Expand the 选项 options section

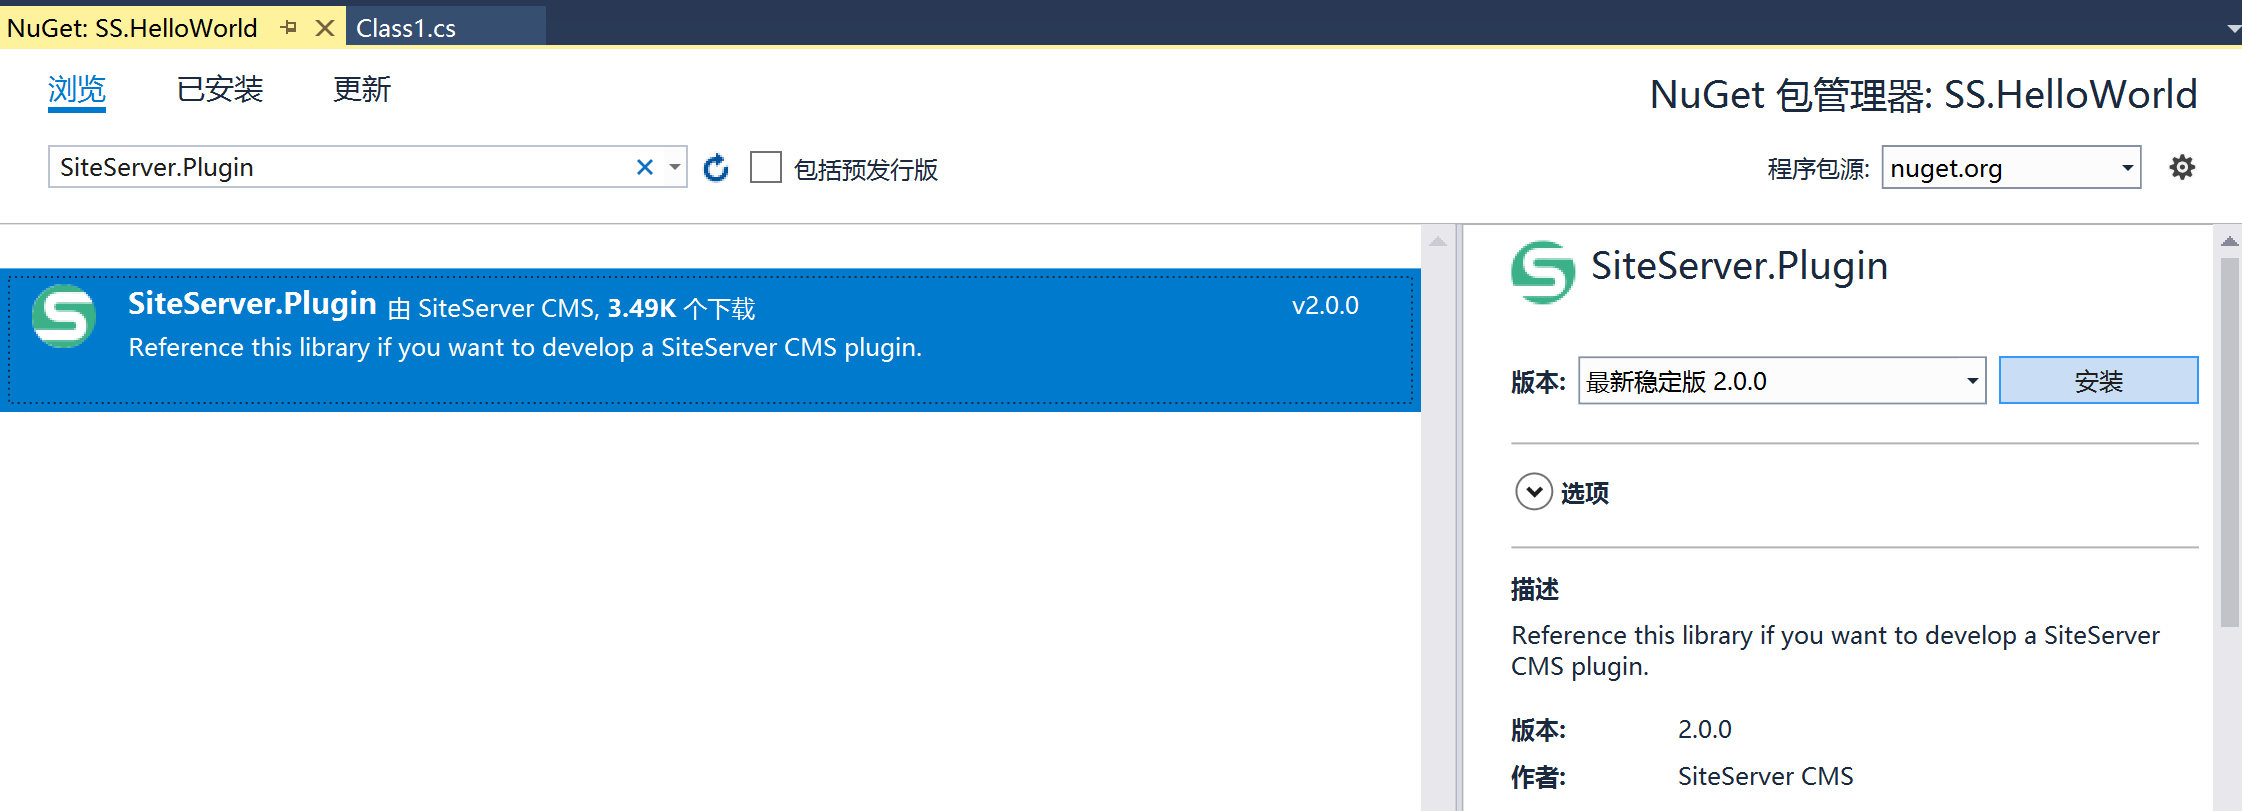(1534, 492)
